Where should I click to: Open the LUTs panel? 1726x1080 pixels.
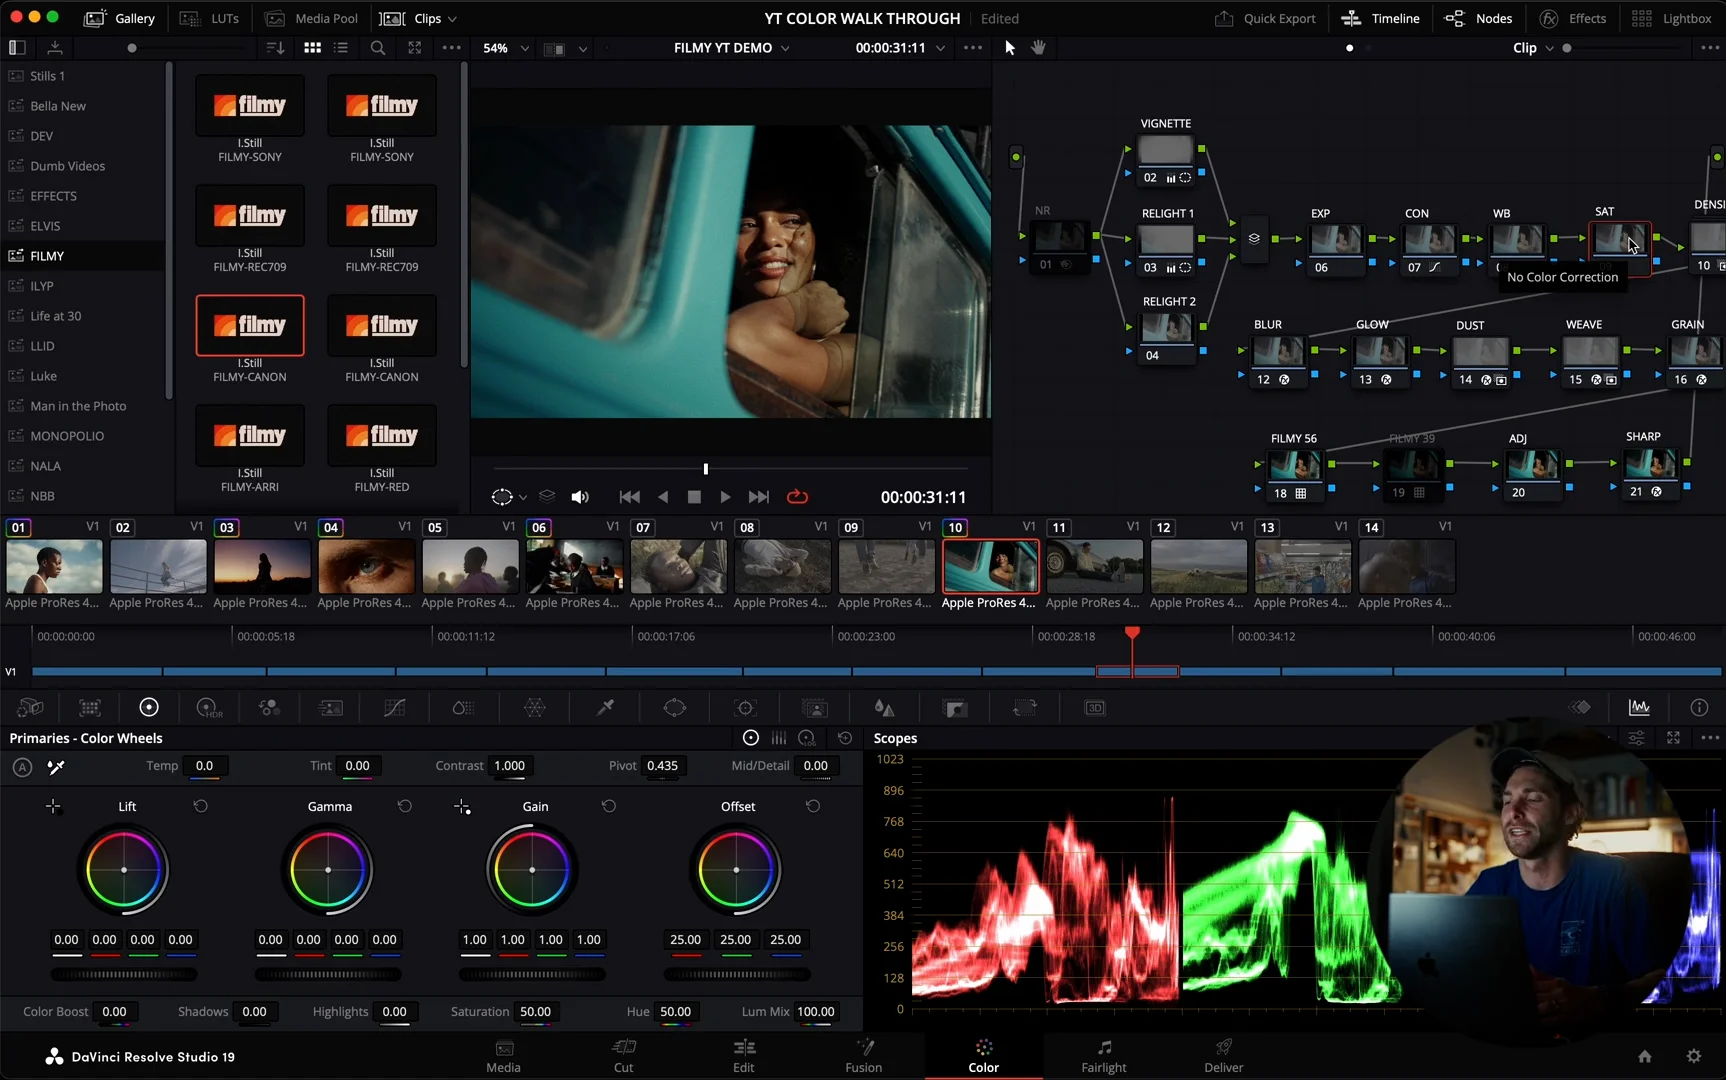coord(210,18)
